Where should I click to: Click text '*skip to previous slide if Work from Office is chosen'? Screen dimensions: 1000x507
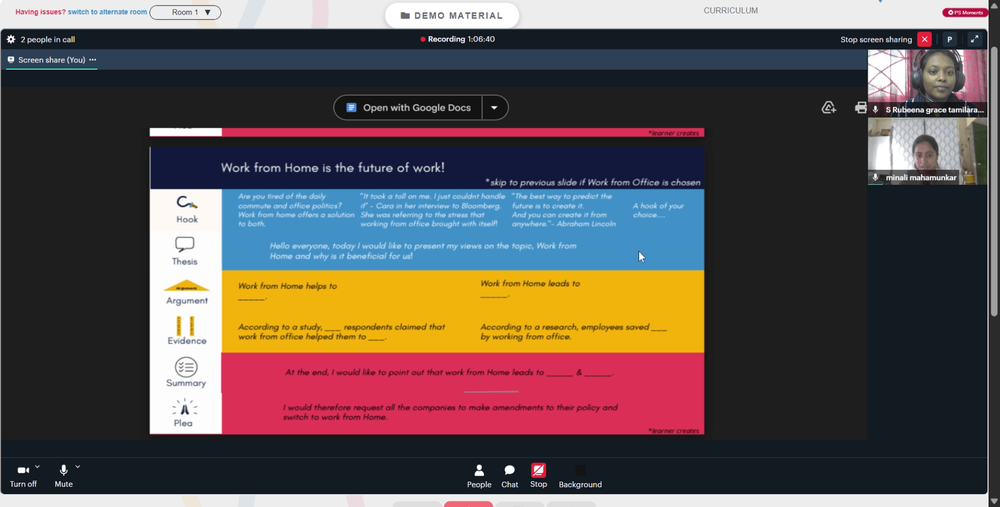(x=592, y=182)
